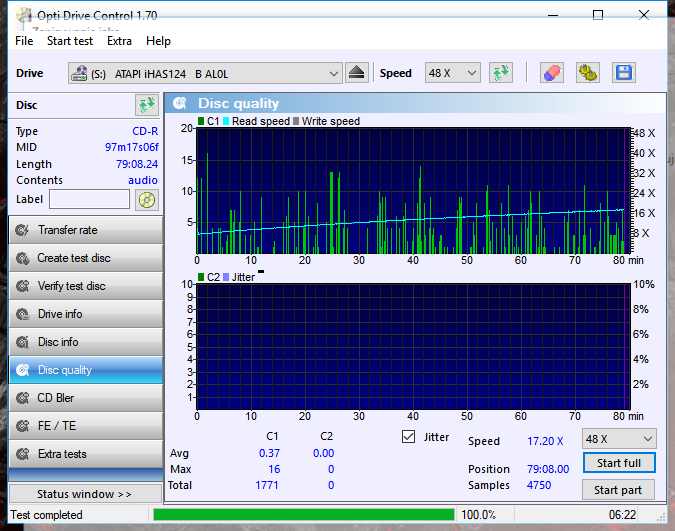This screenshot has height=531, width=675.
Task: Click the Disc info sidebar icon
Action: pyautogui.click(x=22, y=342)
